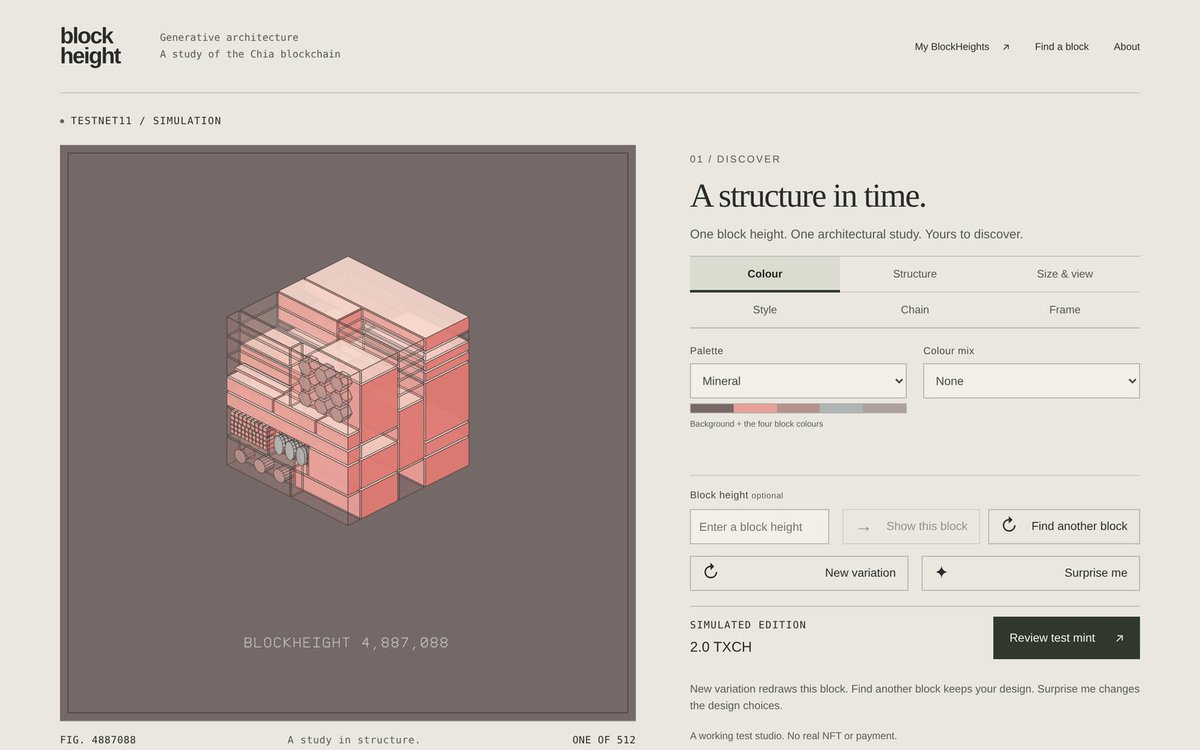Viewport: 1200px width, 750px height.
Task: Open My BlockHeights link
Action: [x=962, y=47]
